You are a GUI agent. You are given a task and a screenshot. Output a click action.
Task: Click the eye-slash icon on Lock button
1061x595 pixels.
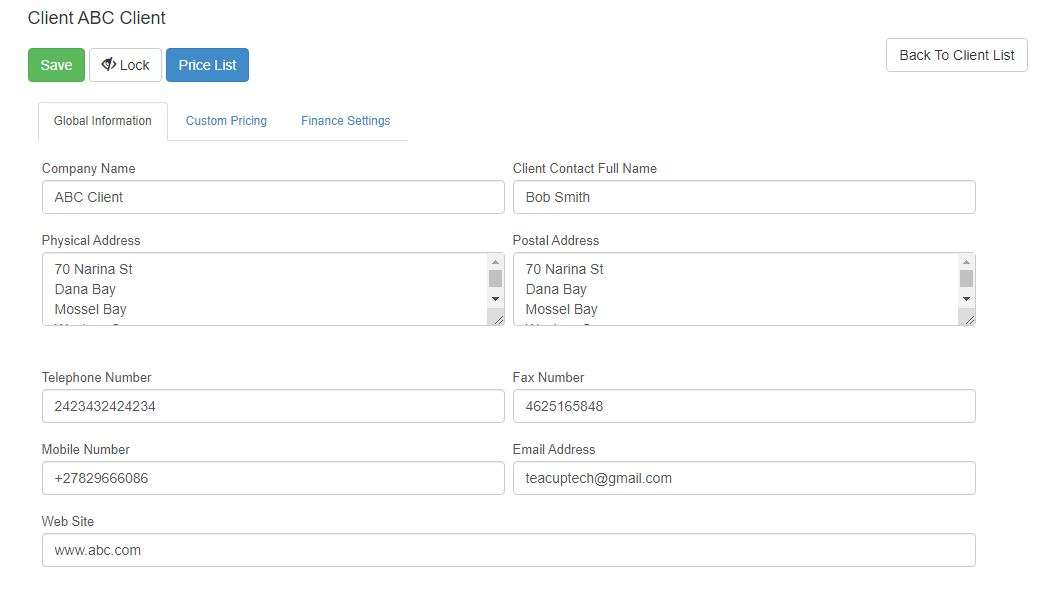[x=108, y=65]
